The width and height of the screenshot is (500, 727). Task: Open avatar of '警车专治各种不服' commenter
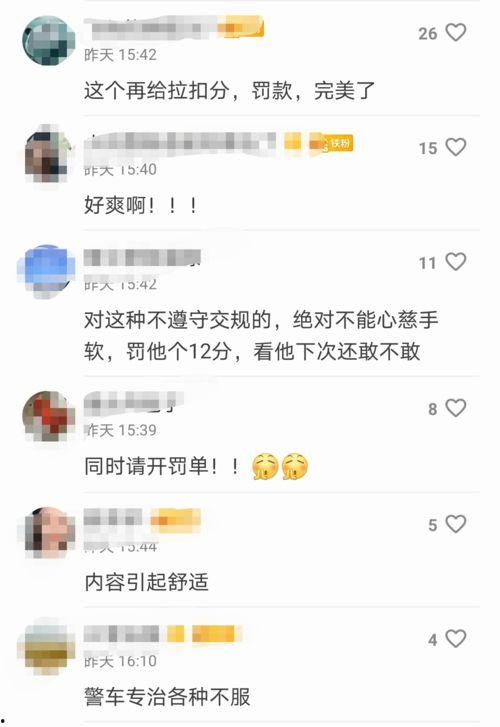pos(46,646)
